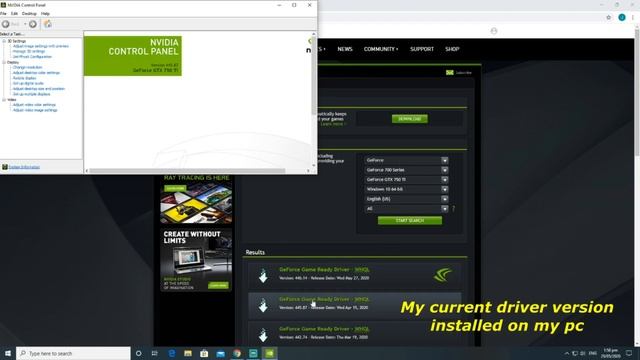Viewport: 640px width, 360px height.
Task: Open the GeForce product type dropdown
Action: (407, 160)
